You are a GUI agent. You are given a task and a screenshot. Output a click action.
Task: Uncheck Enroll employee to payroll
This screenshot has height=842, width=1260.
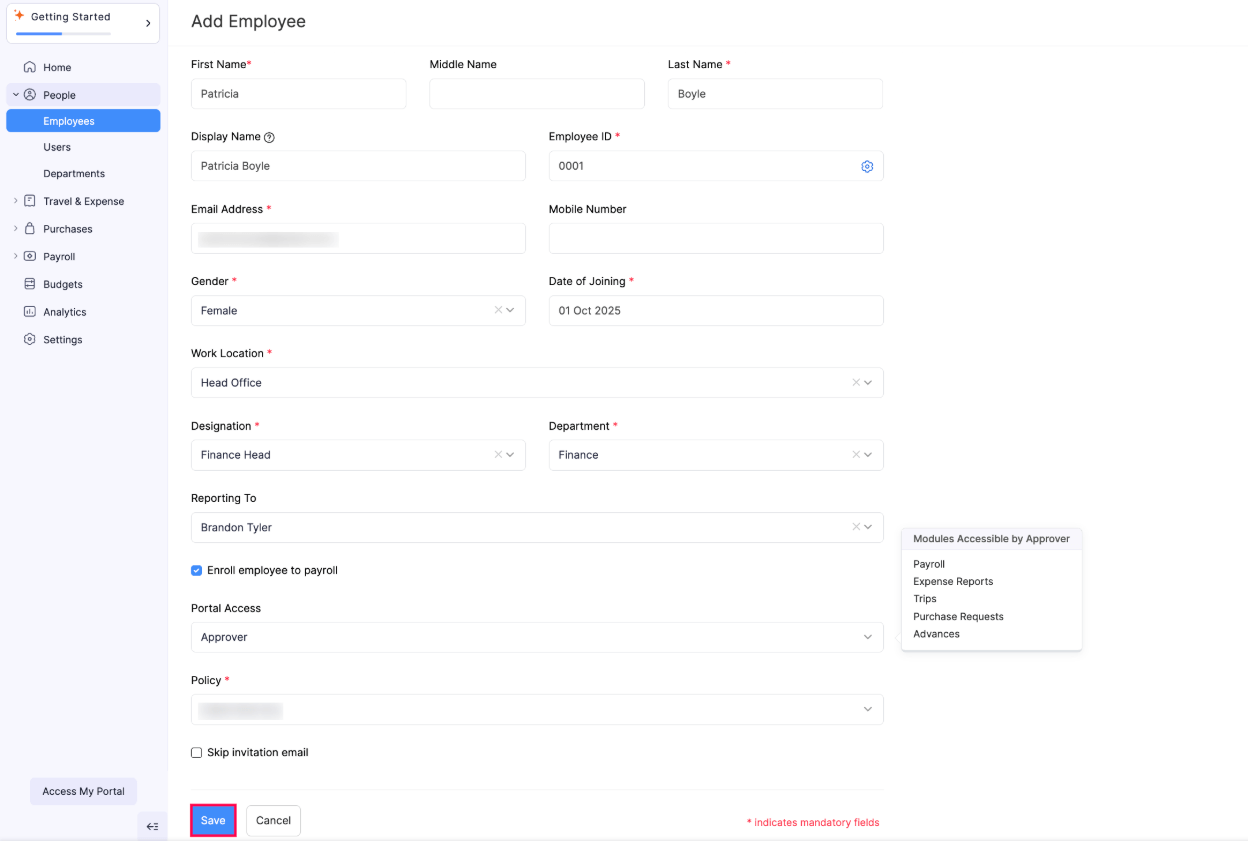pyautogui.click(x=197, y=571)
